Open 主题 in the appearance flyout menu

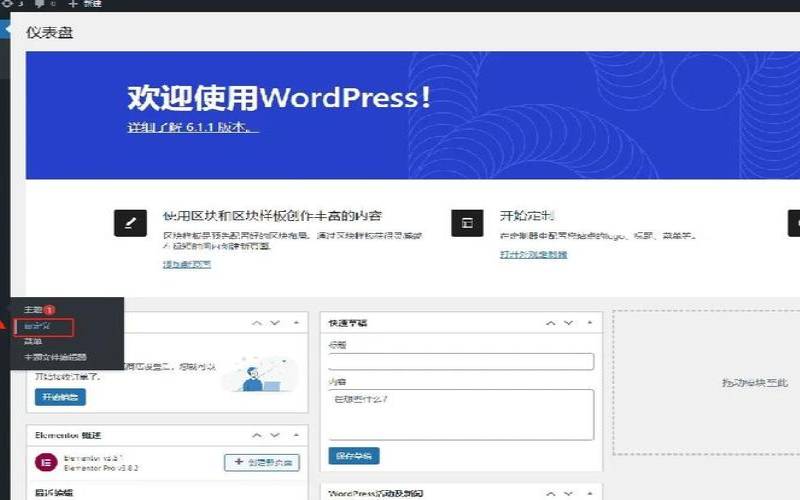[34, 310]
